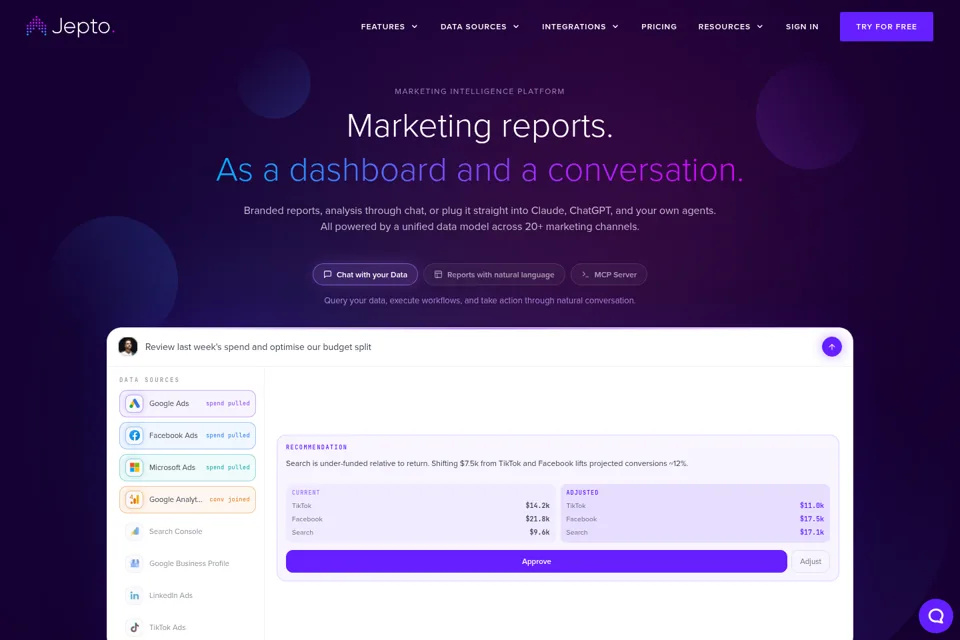Click the adjusted TikTok value $11.0k

811,505
